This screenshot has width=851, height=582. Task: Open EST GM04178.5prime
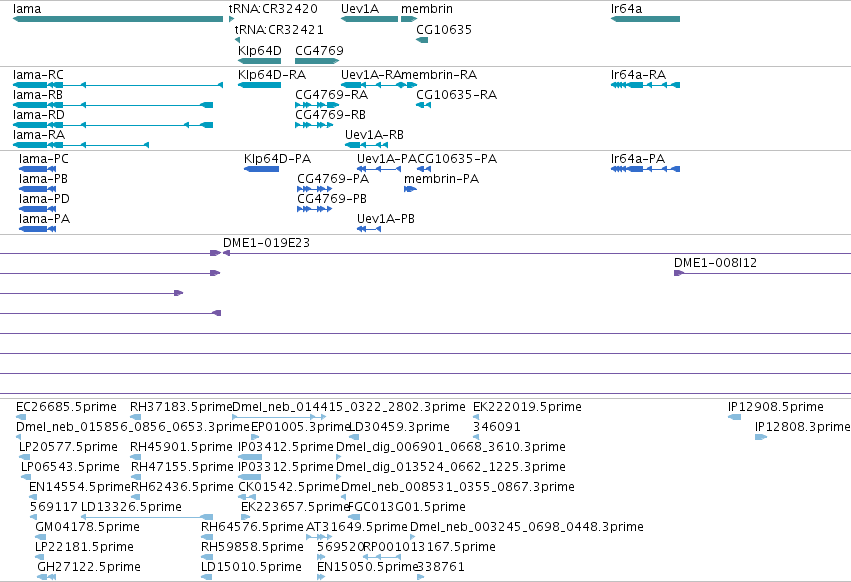[x=87, y=527]
